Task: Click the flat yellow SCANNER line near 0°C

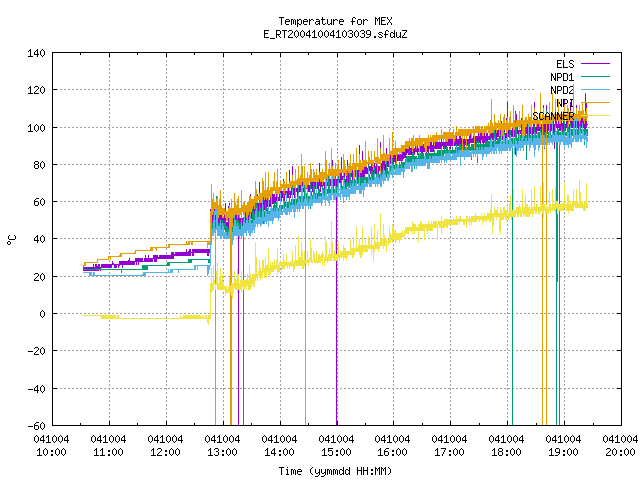Action: 147,317
